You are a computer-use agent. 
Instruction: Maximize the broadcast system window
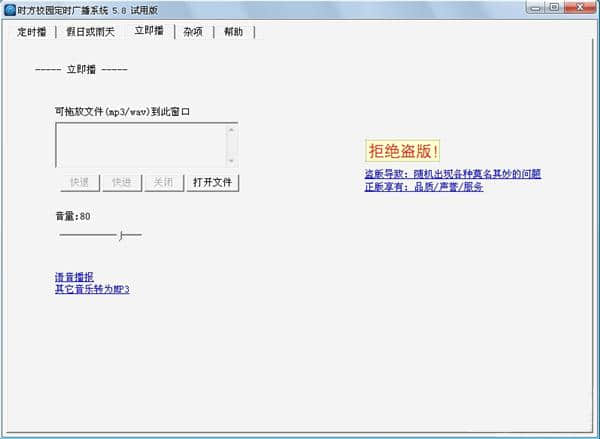[x=554, y=7]
